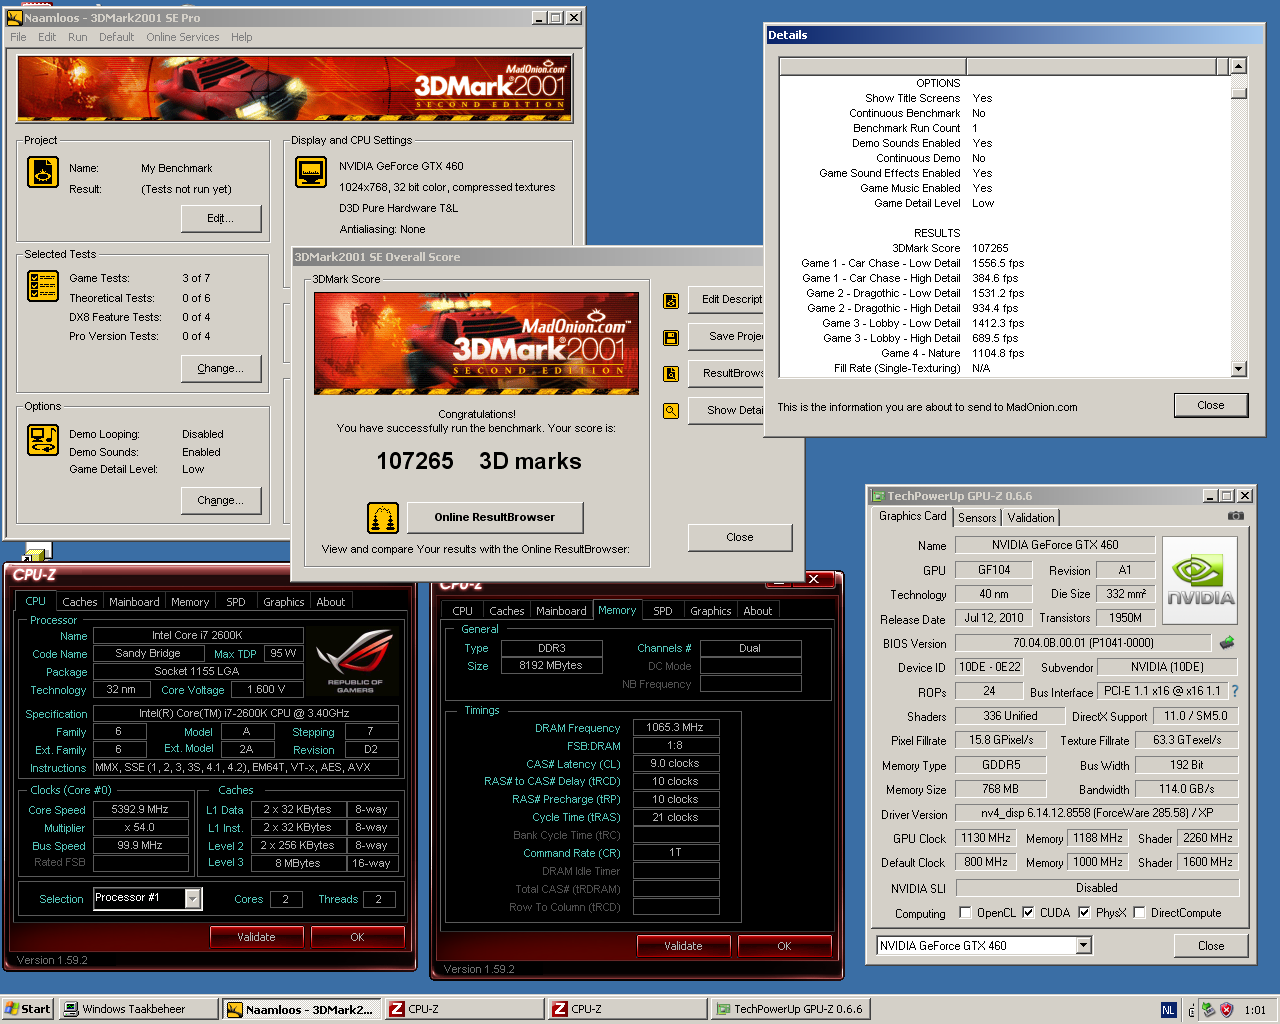Click the Bus Interface question mark icon
This screenshot has height=1024, width=1280.
coord(1235,691)
